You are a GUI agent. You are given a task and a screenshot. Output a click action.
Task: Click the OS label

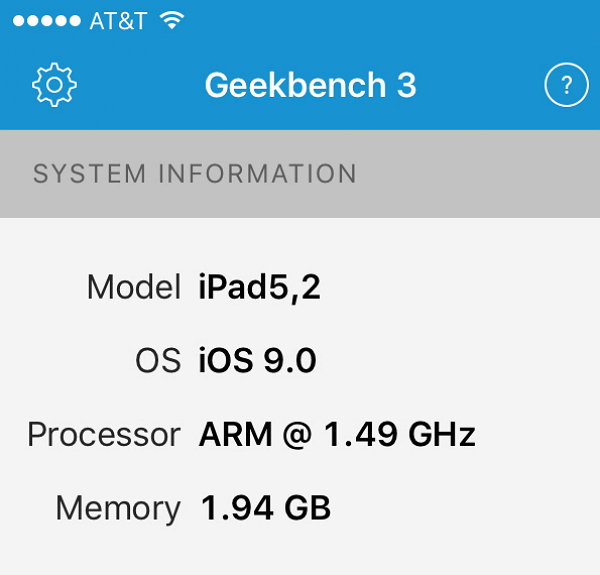pos(158,361)
